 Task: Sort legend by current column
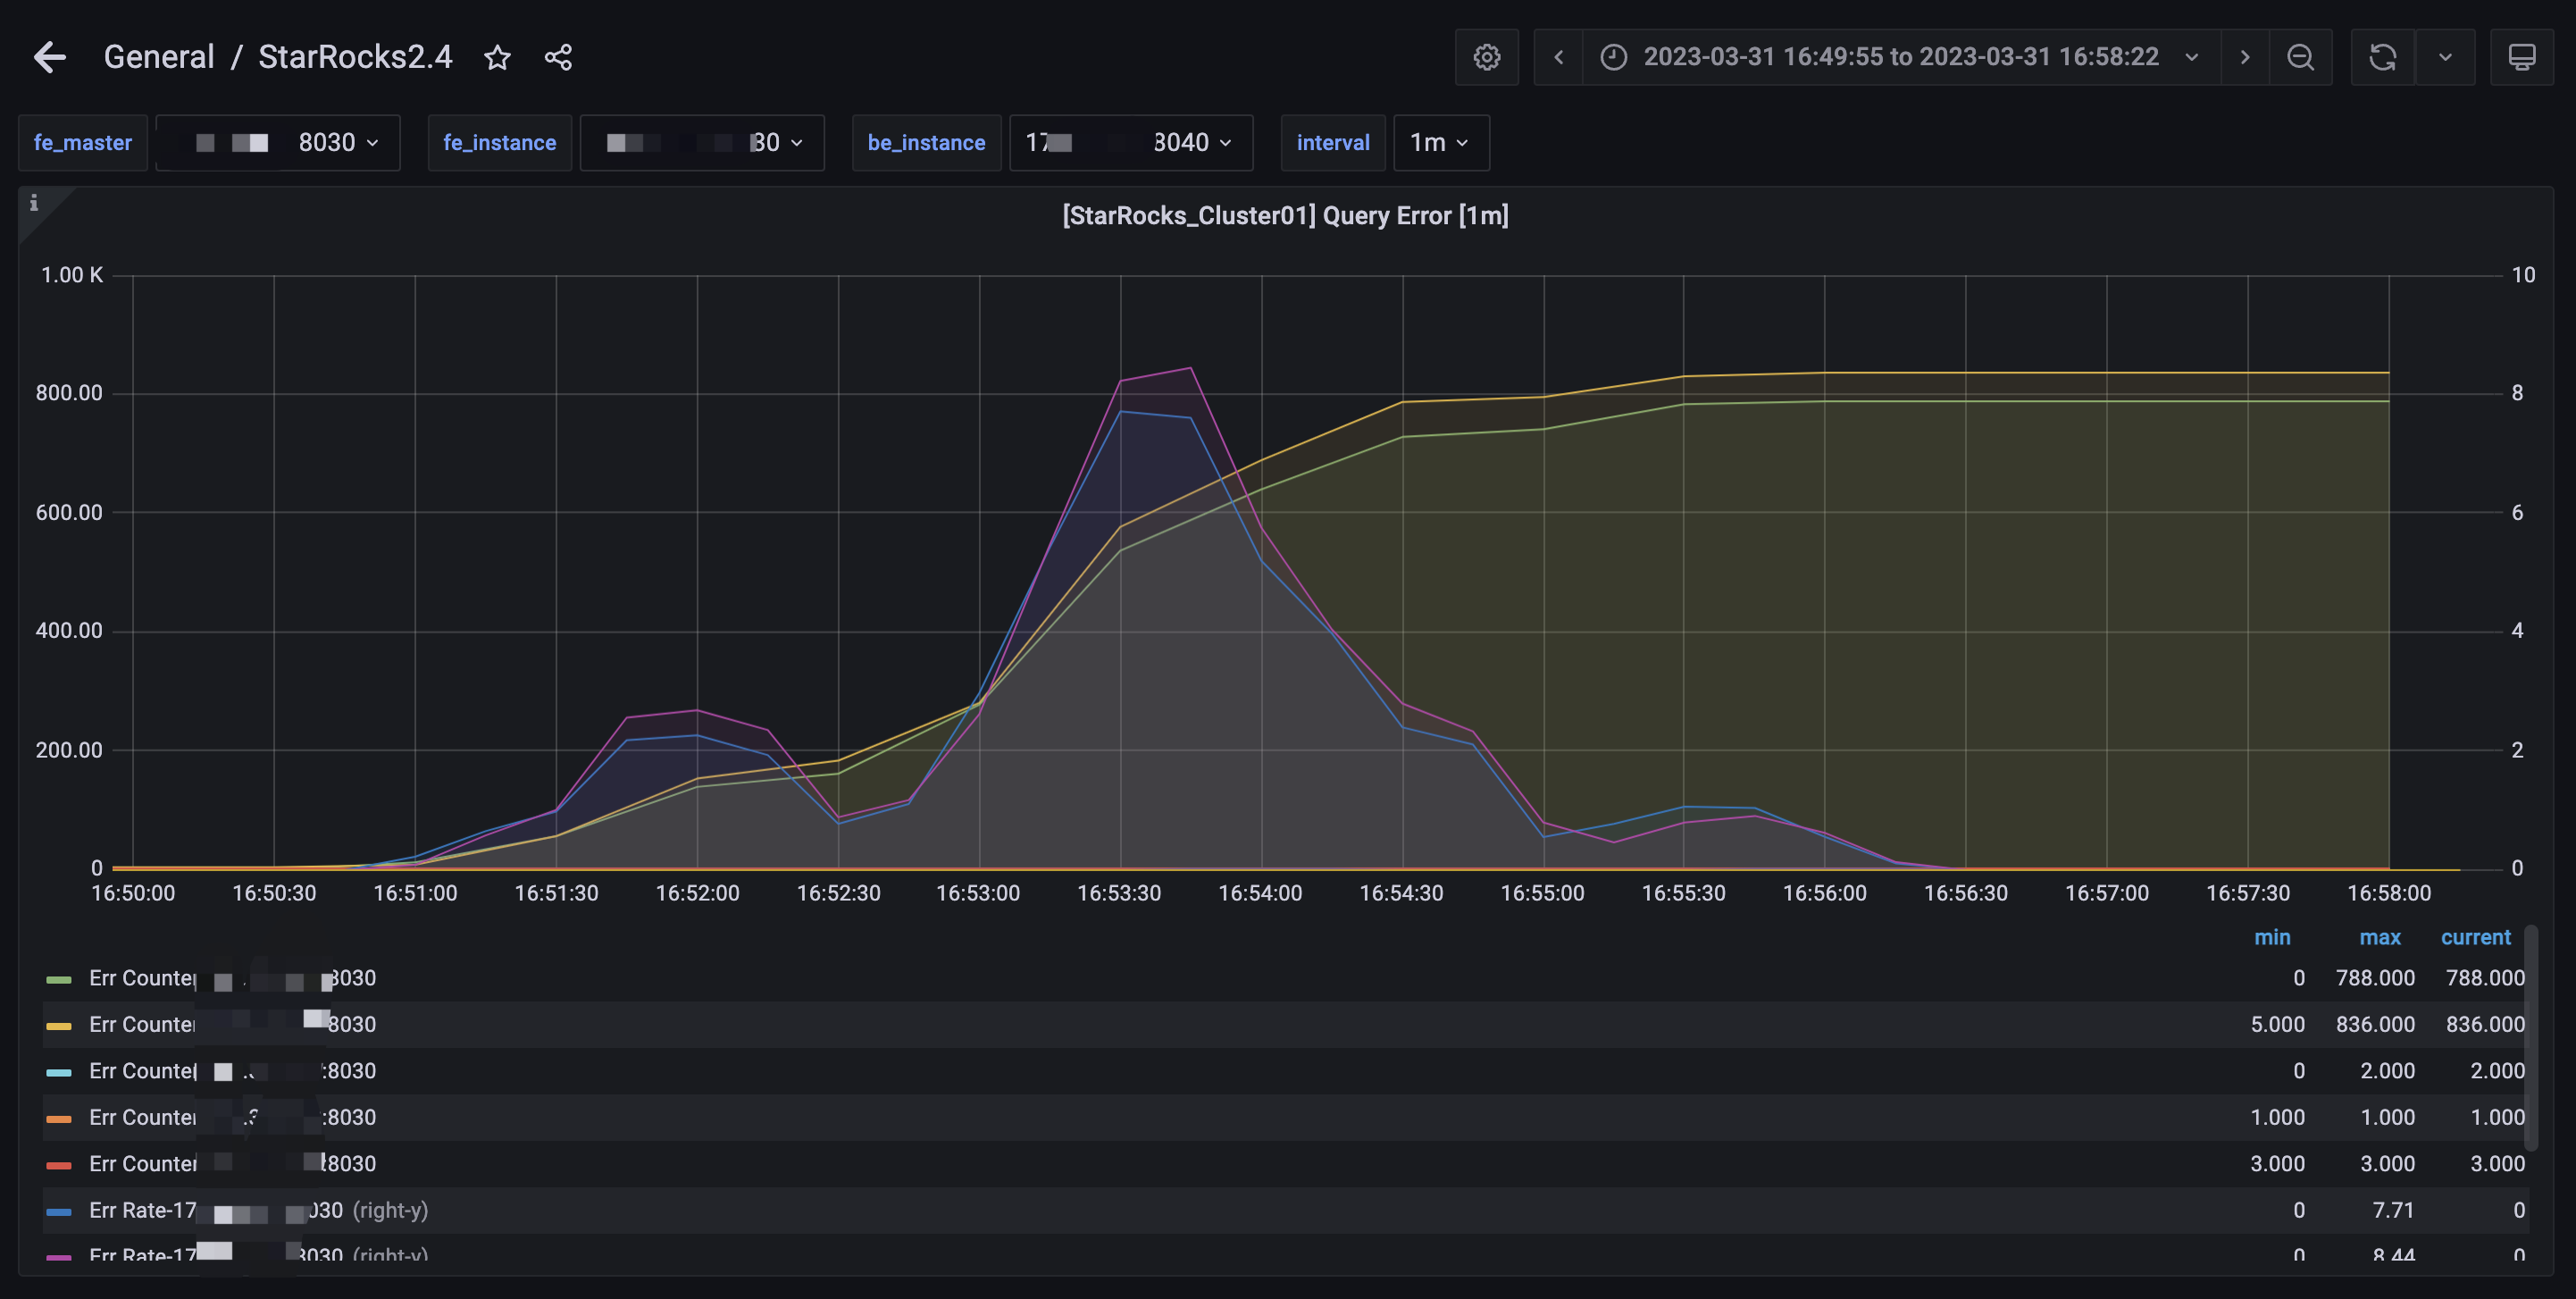2475,937
